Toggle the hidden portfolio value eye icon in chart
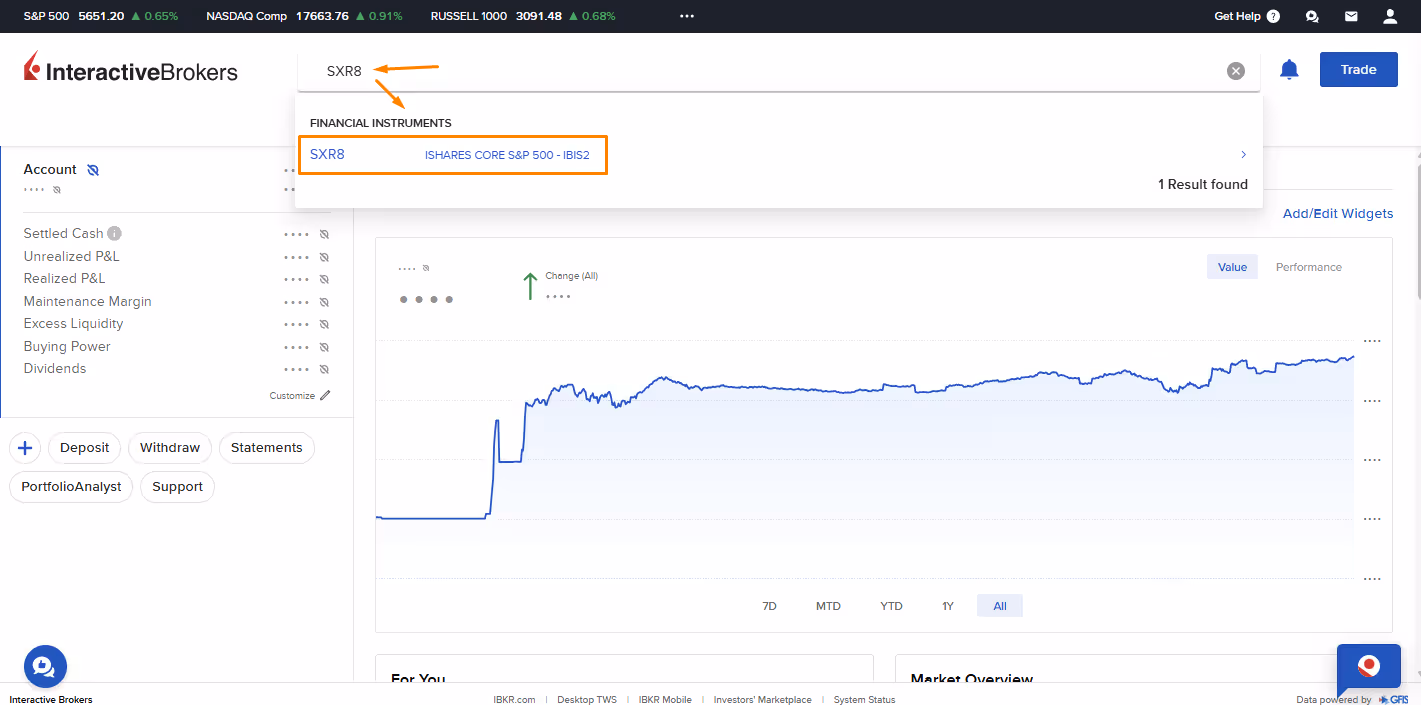 pyautogui.click(x=427, y=269)
